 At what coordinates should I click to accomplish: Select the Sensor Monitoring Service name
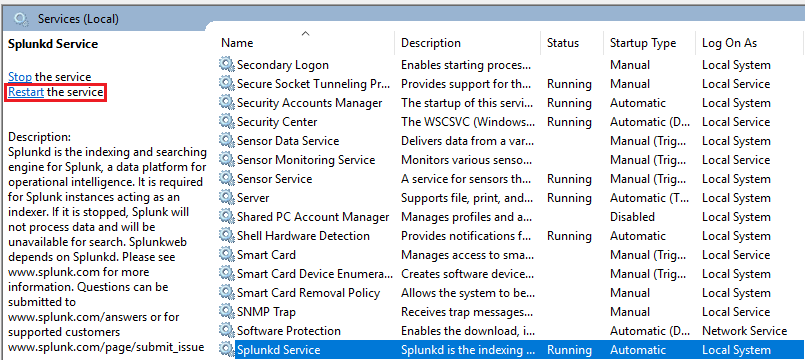pyautogui.click(x=306, y=160)
